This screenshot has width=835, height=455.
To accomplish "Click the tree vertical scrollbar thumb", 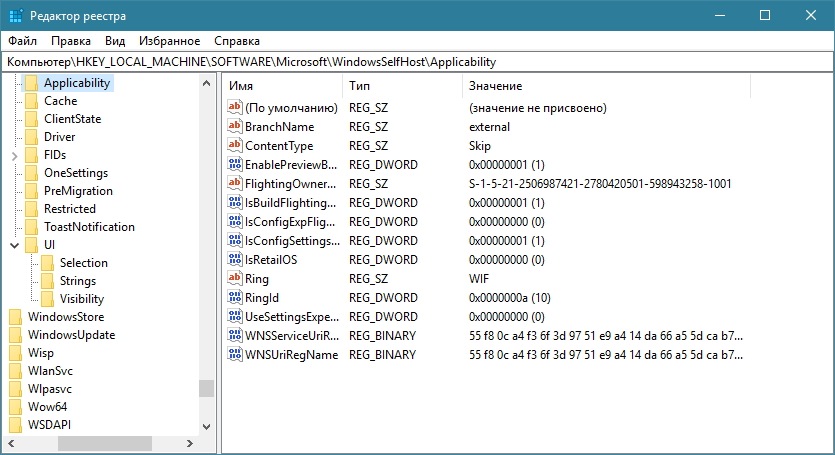I will pyautogui.click(x=207, y=388).
